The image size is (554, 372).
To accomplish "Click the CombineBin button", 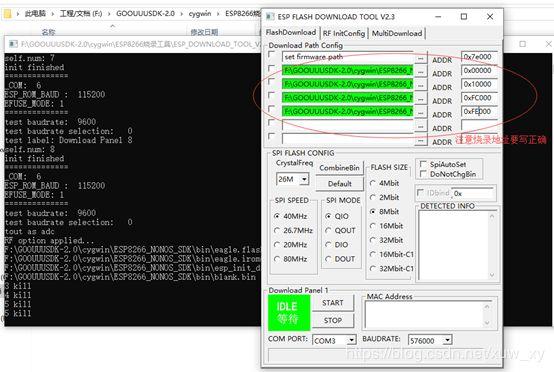I will 339,168.
